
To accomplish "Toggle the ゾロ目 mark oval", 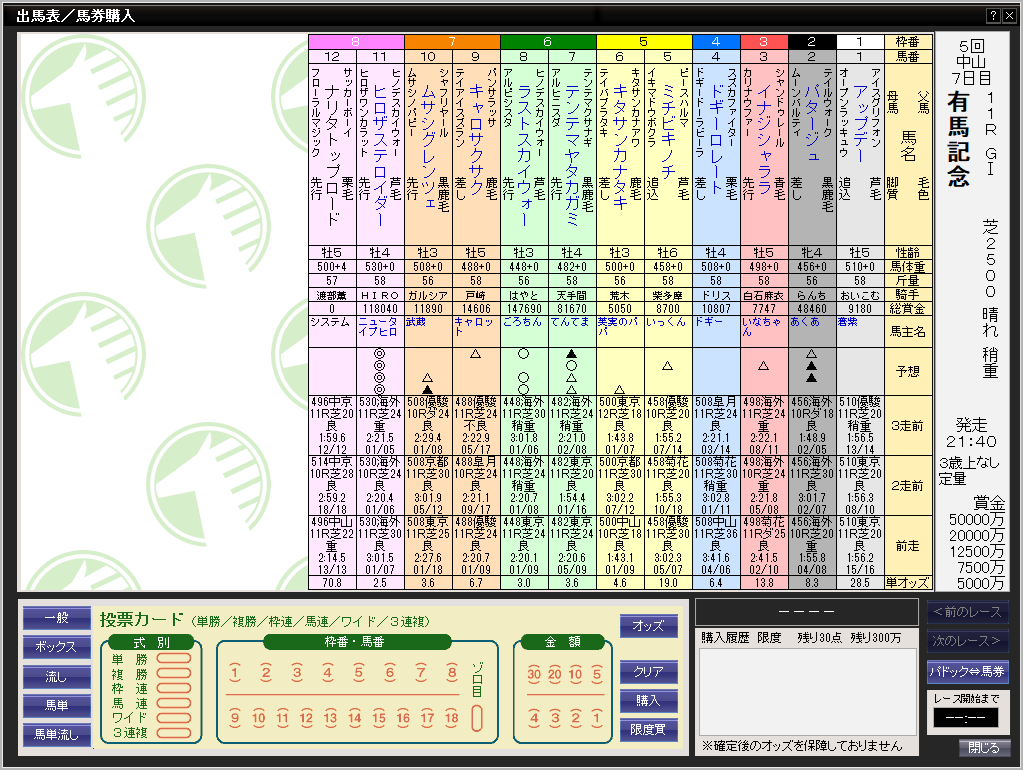I will point(478,717).
